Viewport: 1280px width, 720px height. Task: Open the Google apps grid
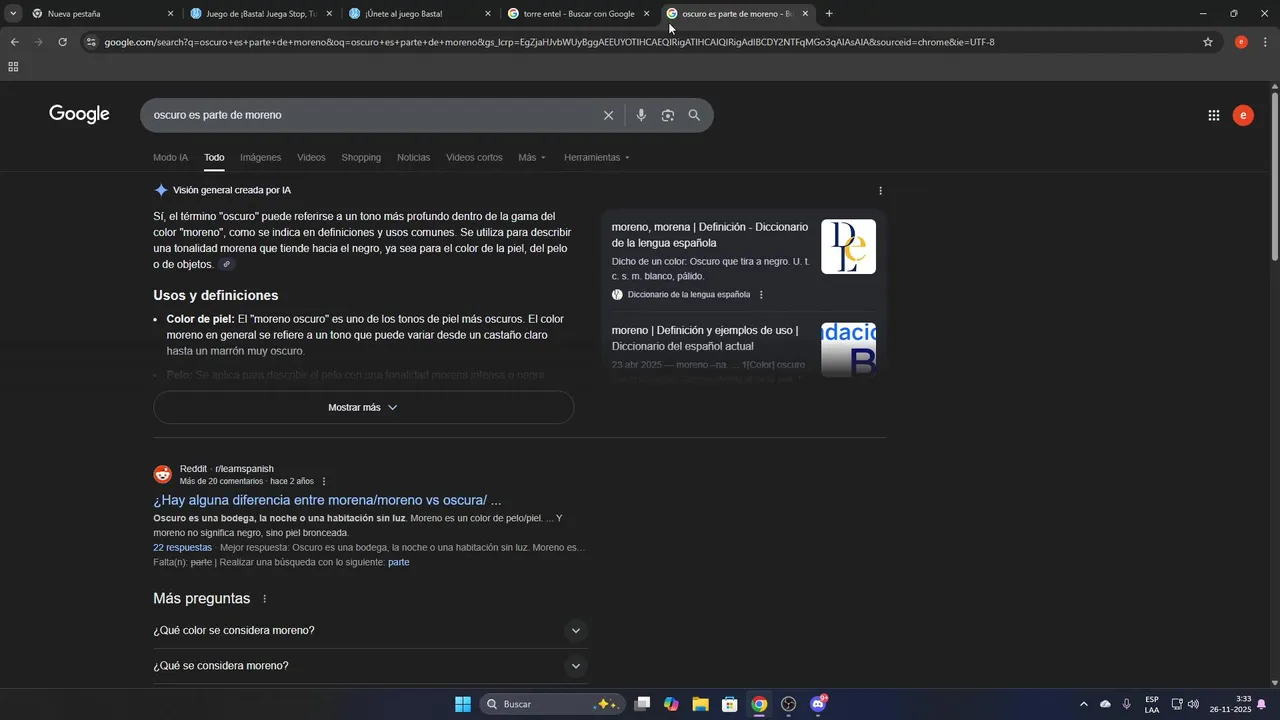click(1214, 115)
